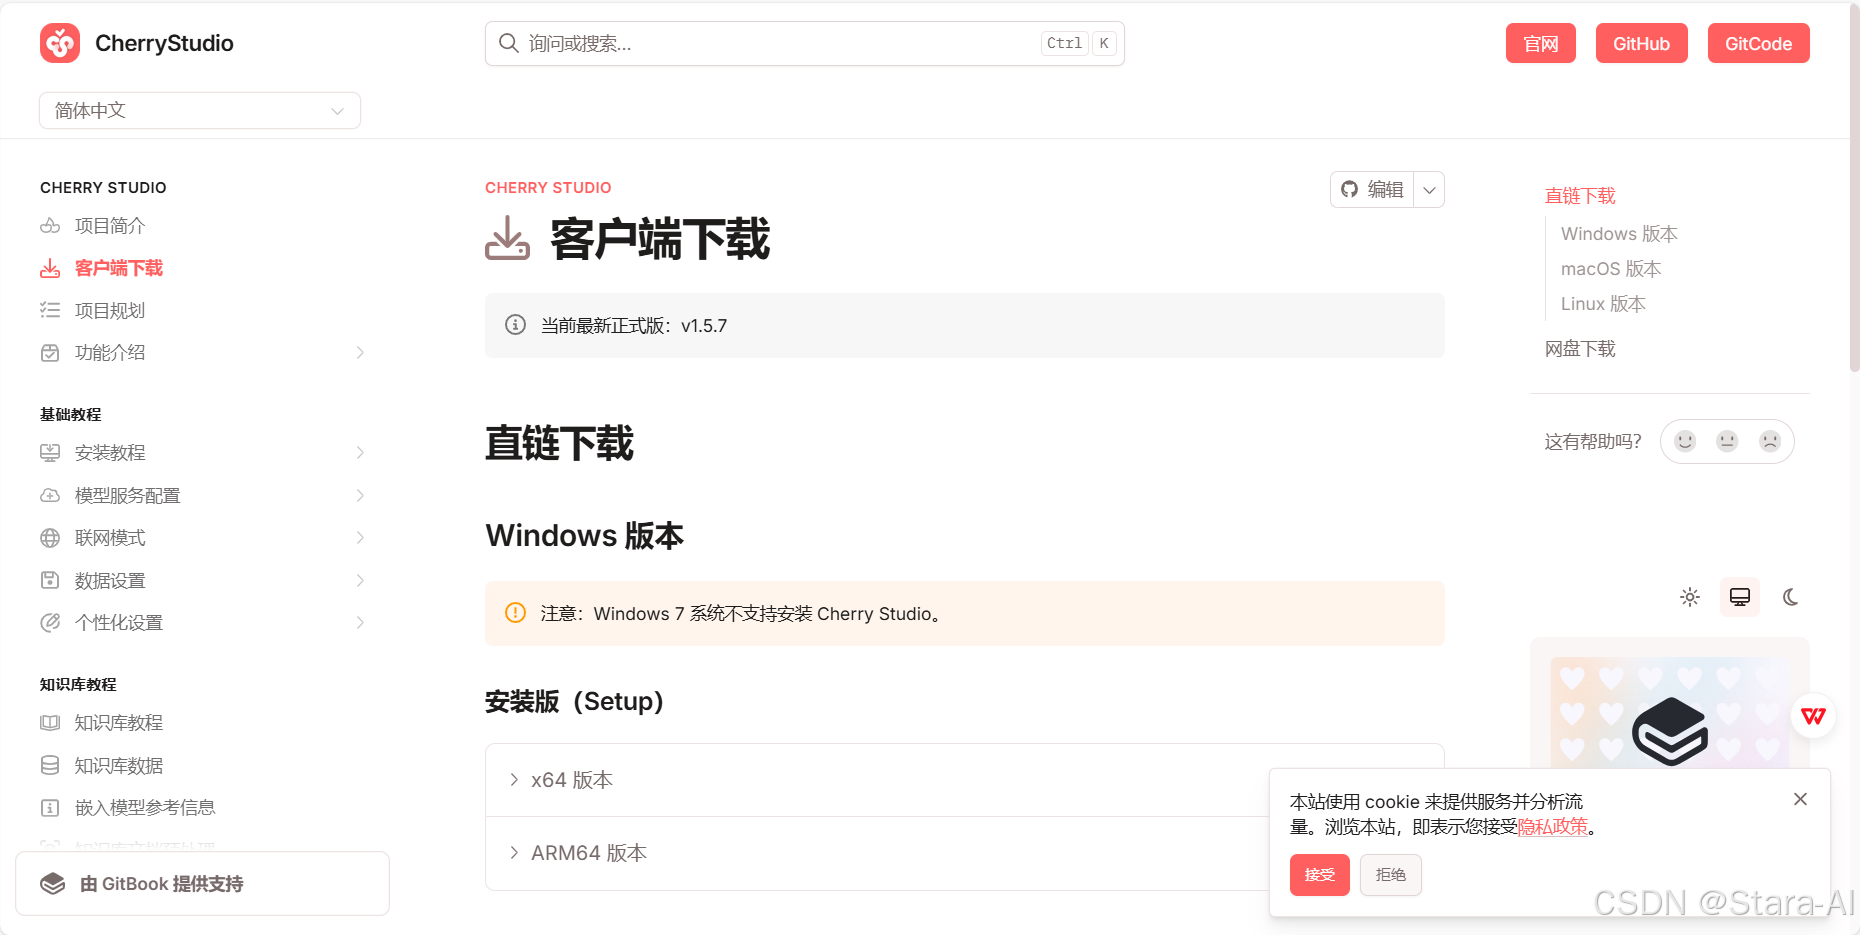1860x935 pixels.
Task: Click the red WPS floating icon
Action: coord(1813,716)
